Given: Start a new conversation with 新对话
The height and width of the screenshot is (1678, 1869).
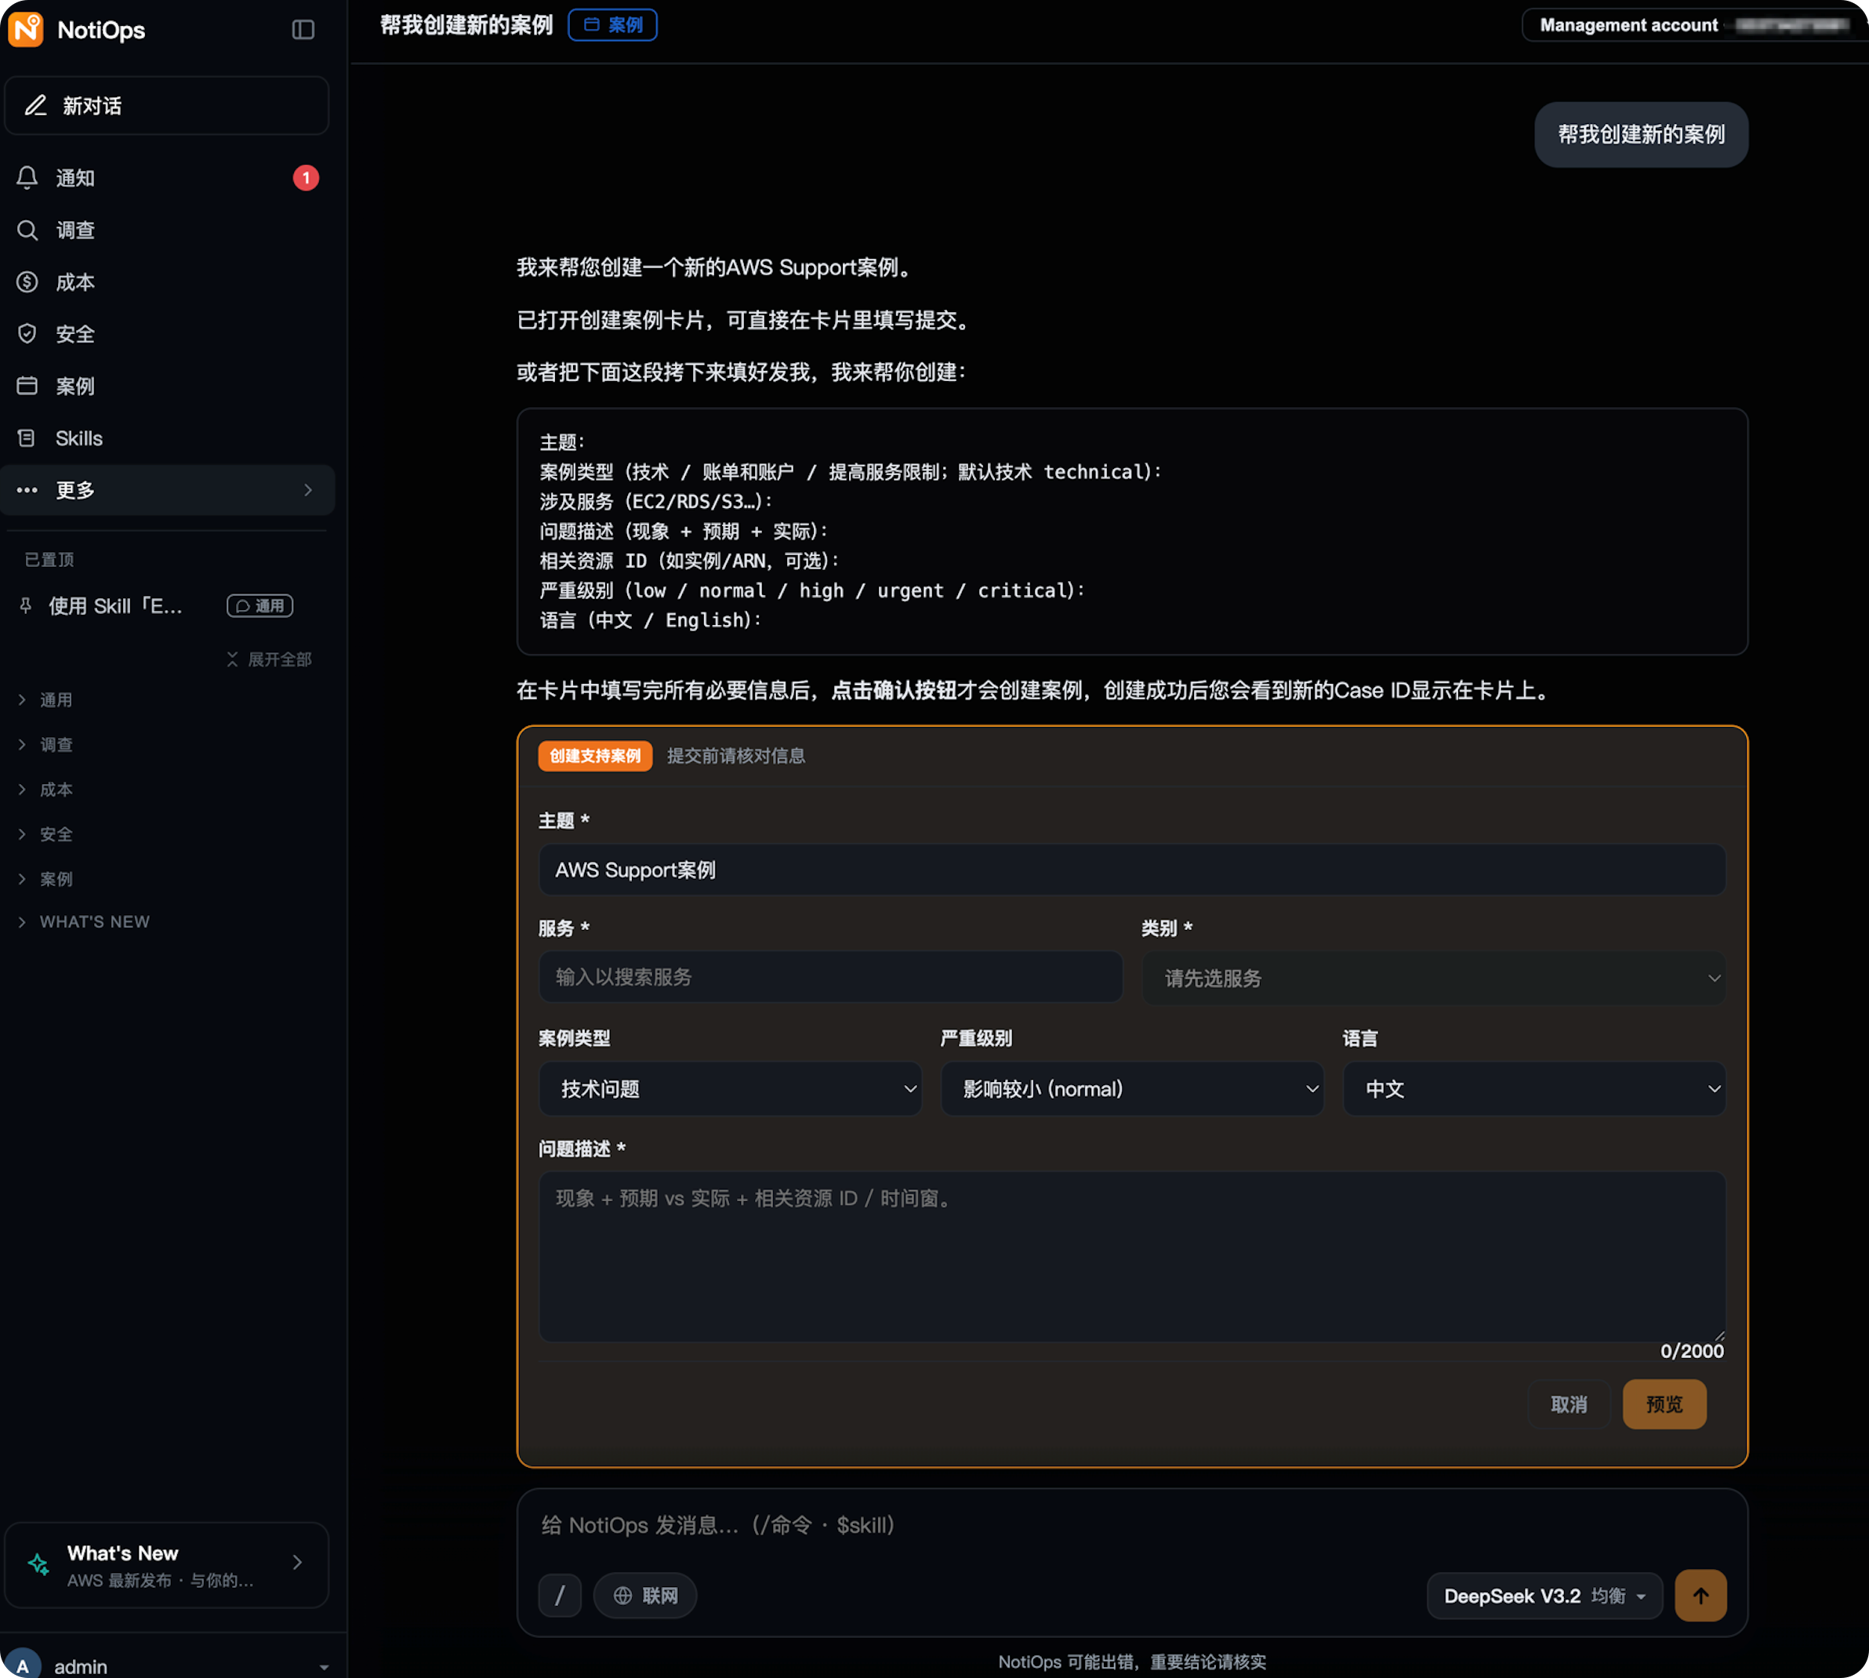Looking at the screenshot, I should [x=167, y=105].
